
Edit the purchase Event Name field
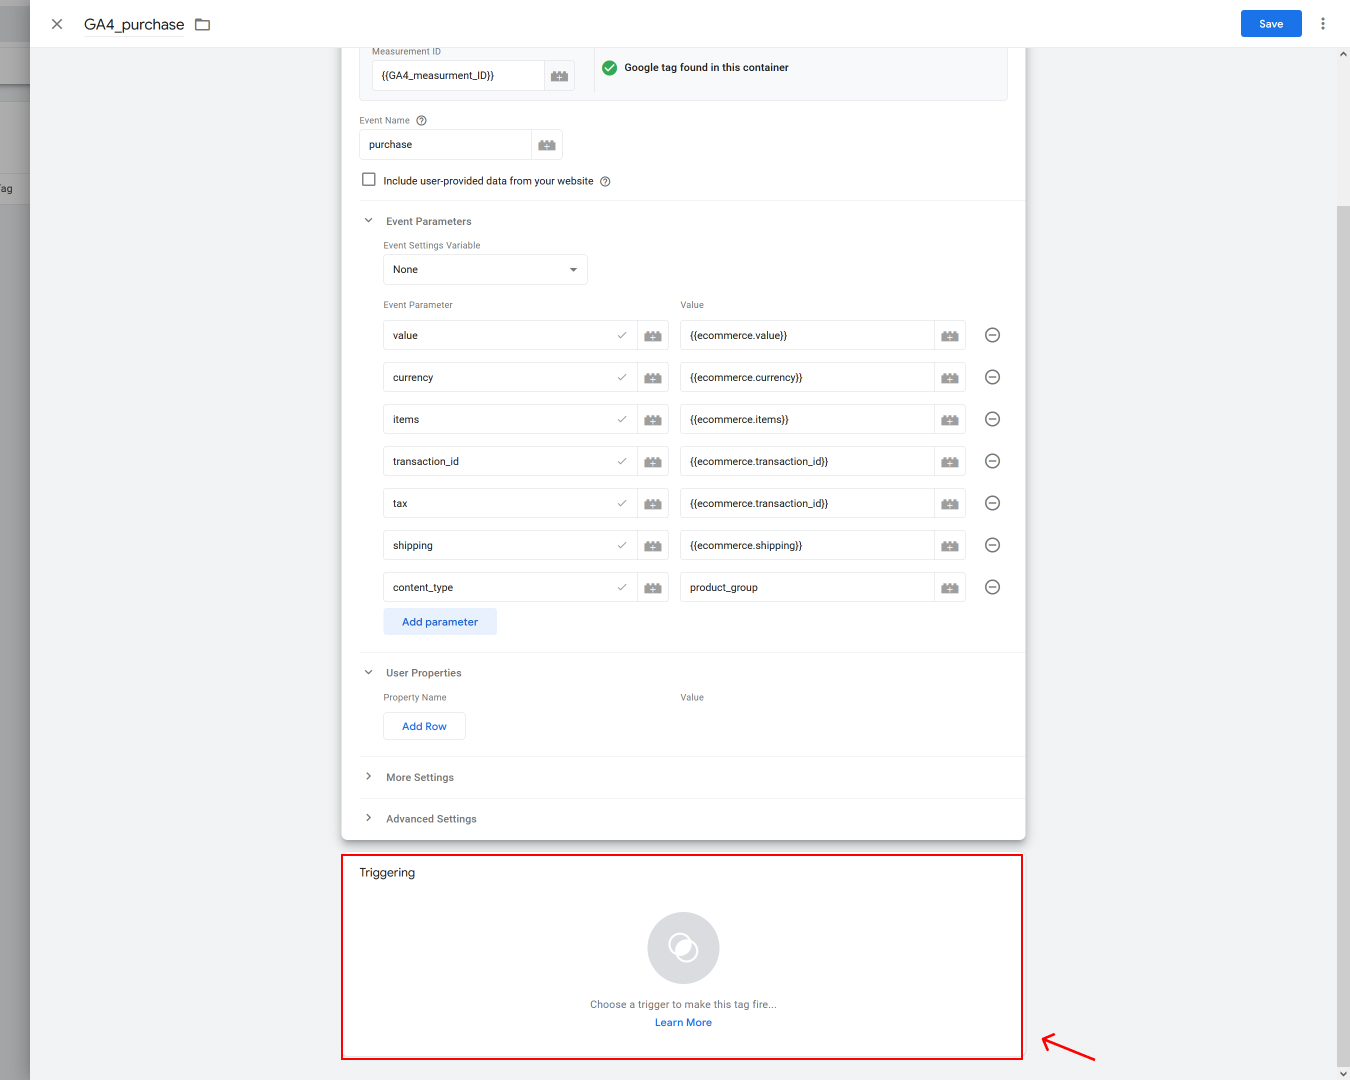445,145
